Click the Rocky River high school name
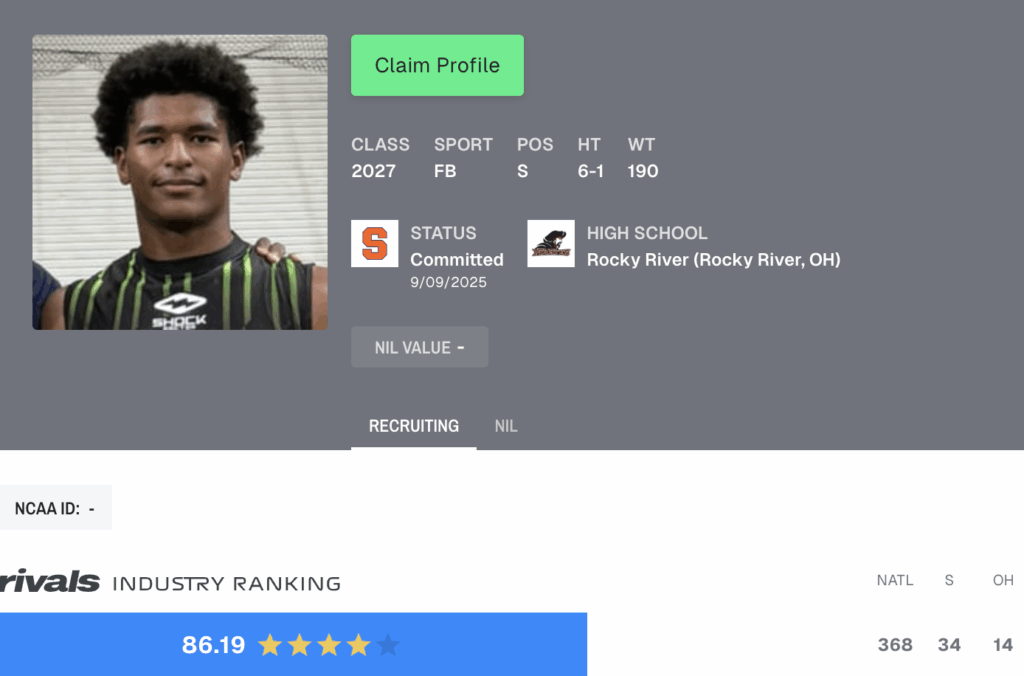The height and width of the screenshot is (676, 1024). pyautogui.click(x=714, y=260)
